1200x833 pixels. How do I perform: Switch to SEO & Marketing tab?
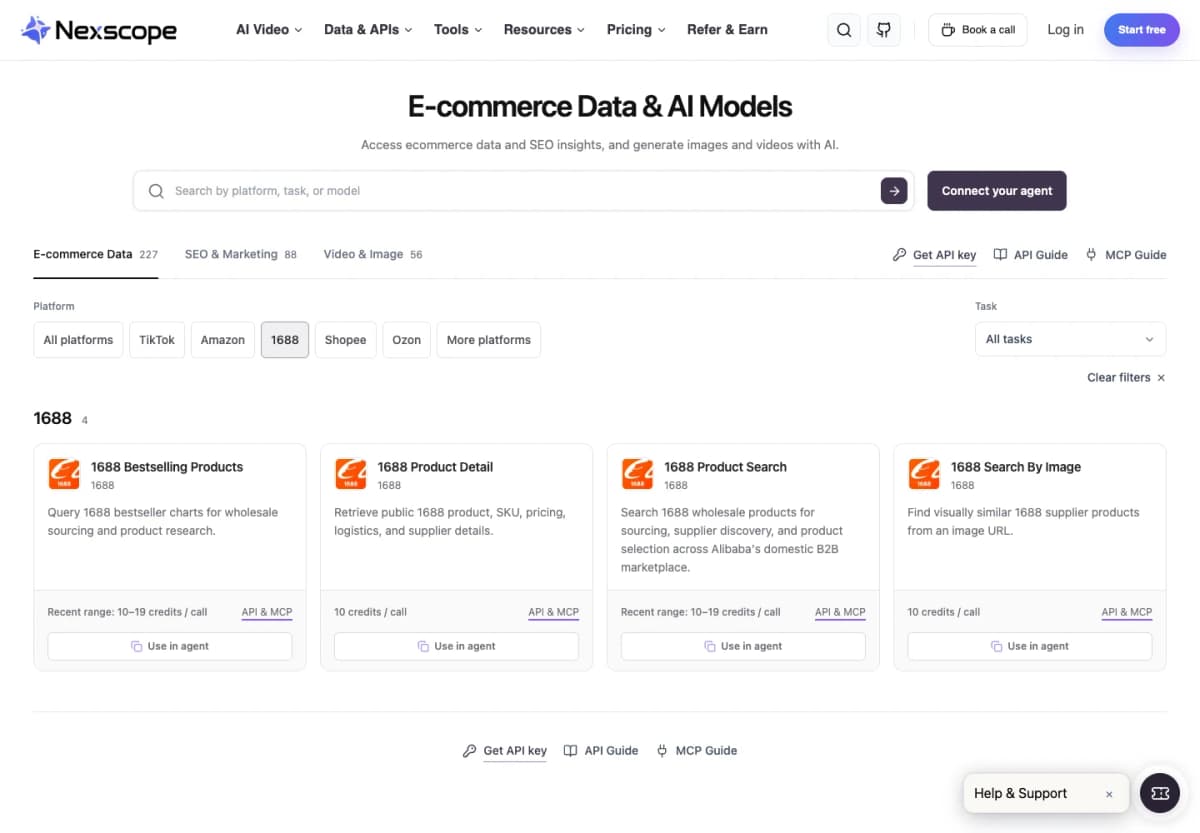[241, 254]
